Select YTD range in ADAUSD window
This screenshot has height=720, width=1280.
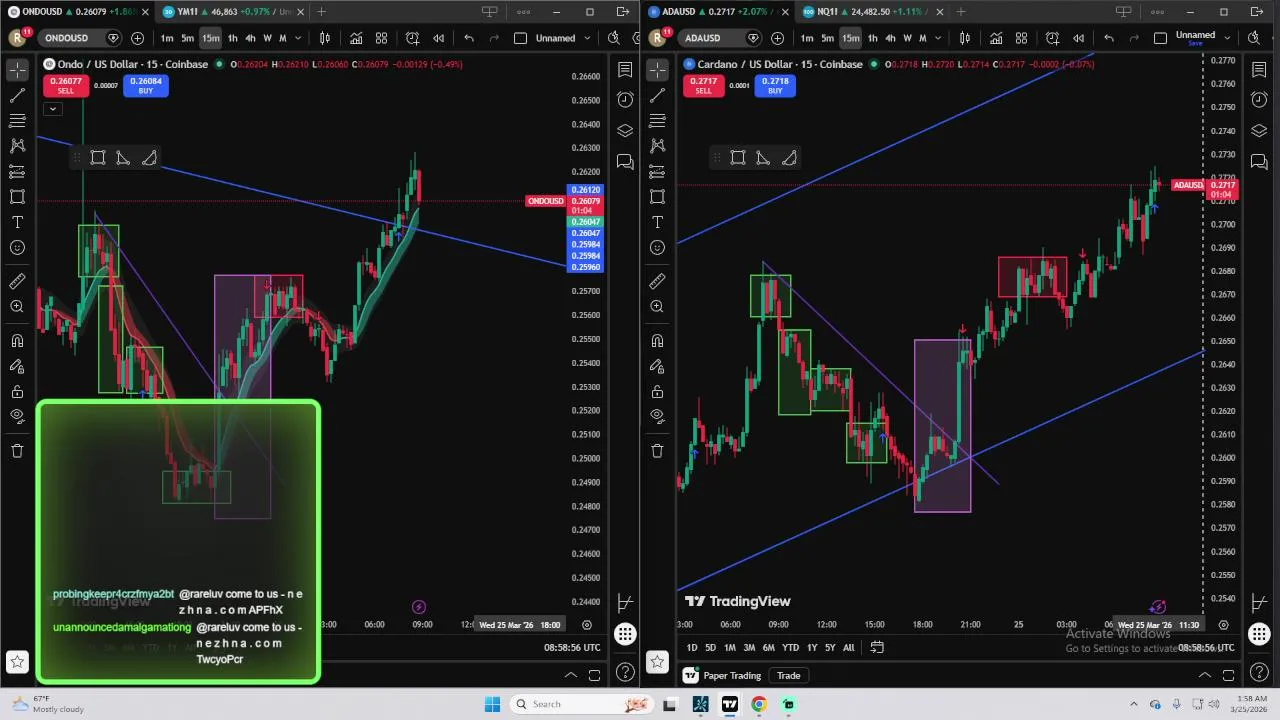click(790, 648)
